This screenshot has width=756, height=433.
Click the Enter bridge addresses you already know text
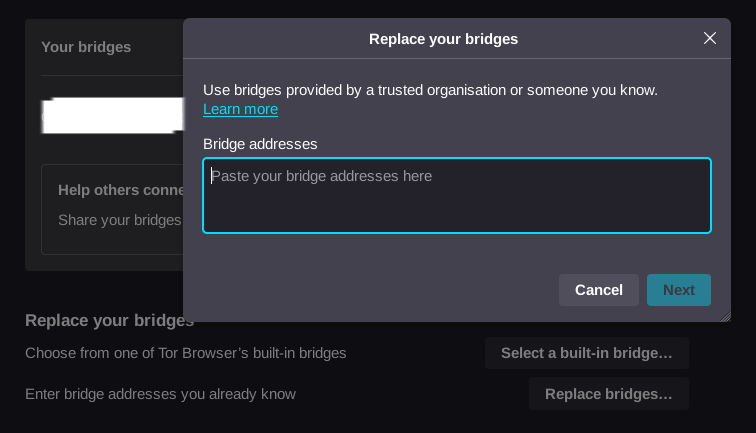pyautogui.click(x=160, y=394)
